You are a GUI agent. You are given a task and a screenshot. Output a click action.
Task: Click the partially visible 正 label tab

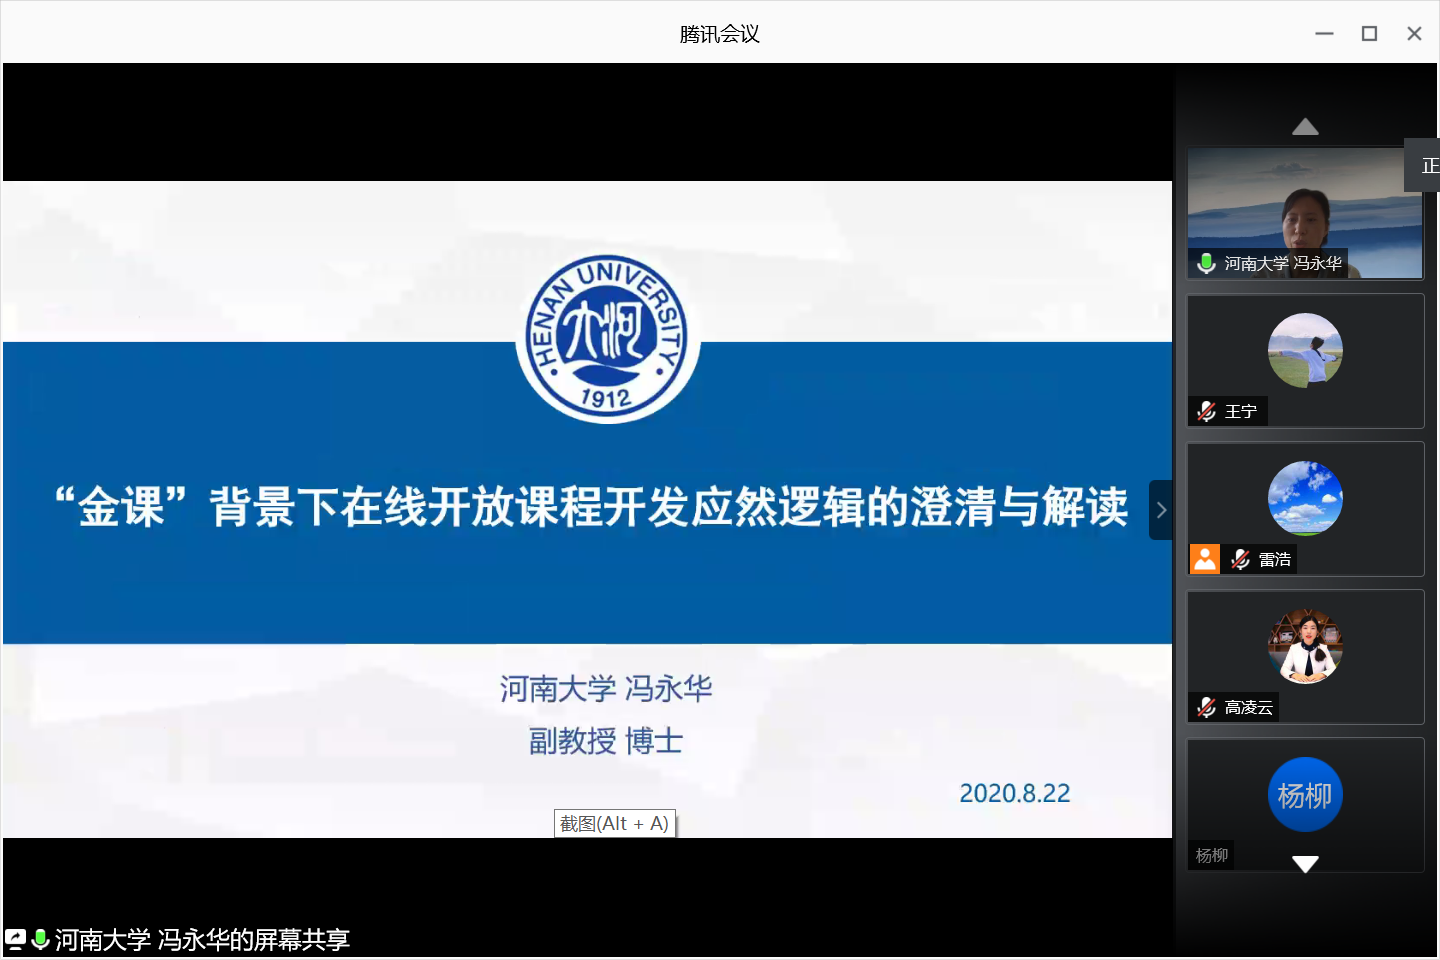tap(1423, 165)
